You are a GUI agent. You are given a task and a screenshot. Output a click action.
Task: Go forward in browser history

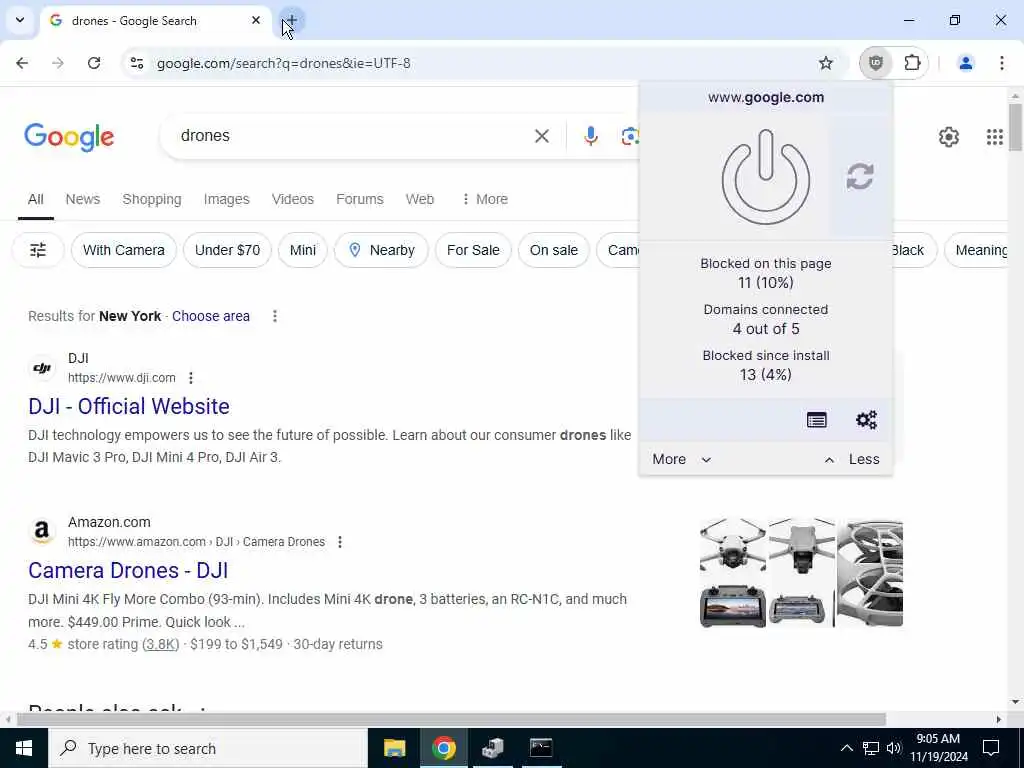coord(57,63)
